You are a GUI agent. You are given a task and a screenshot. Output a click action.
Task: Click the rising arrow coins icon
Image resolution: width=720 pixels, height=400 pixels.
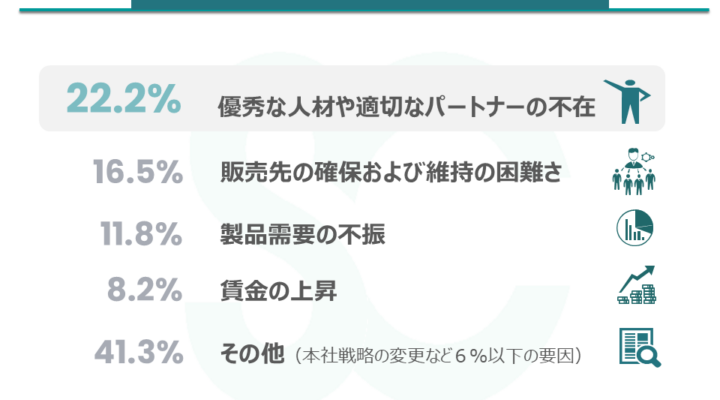[636, 287]
